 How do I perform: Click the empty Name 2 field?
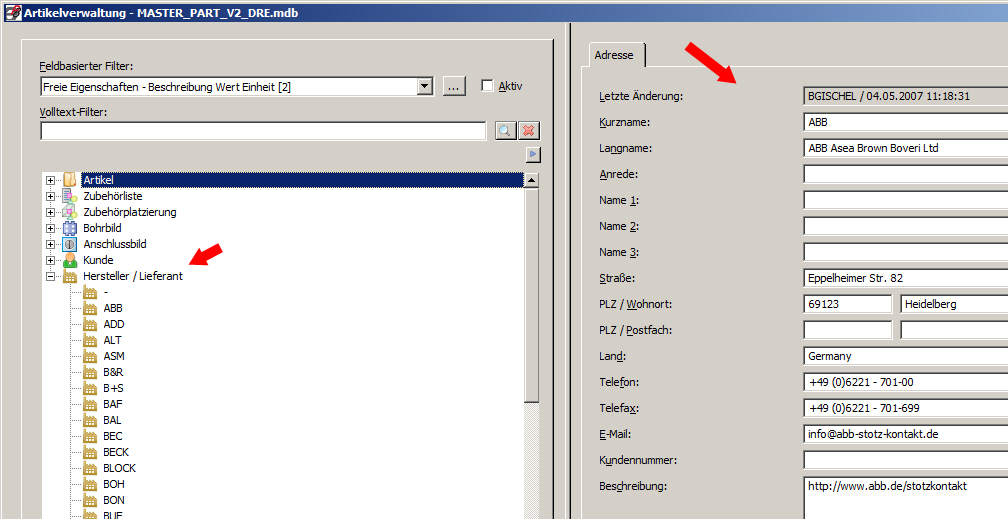[x=905, y=226]
